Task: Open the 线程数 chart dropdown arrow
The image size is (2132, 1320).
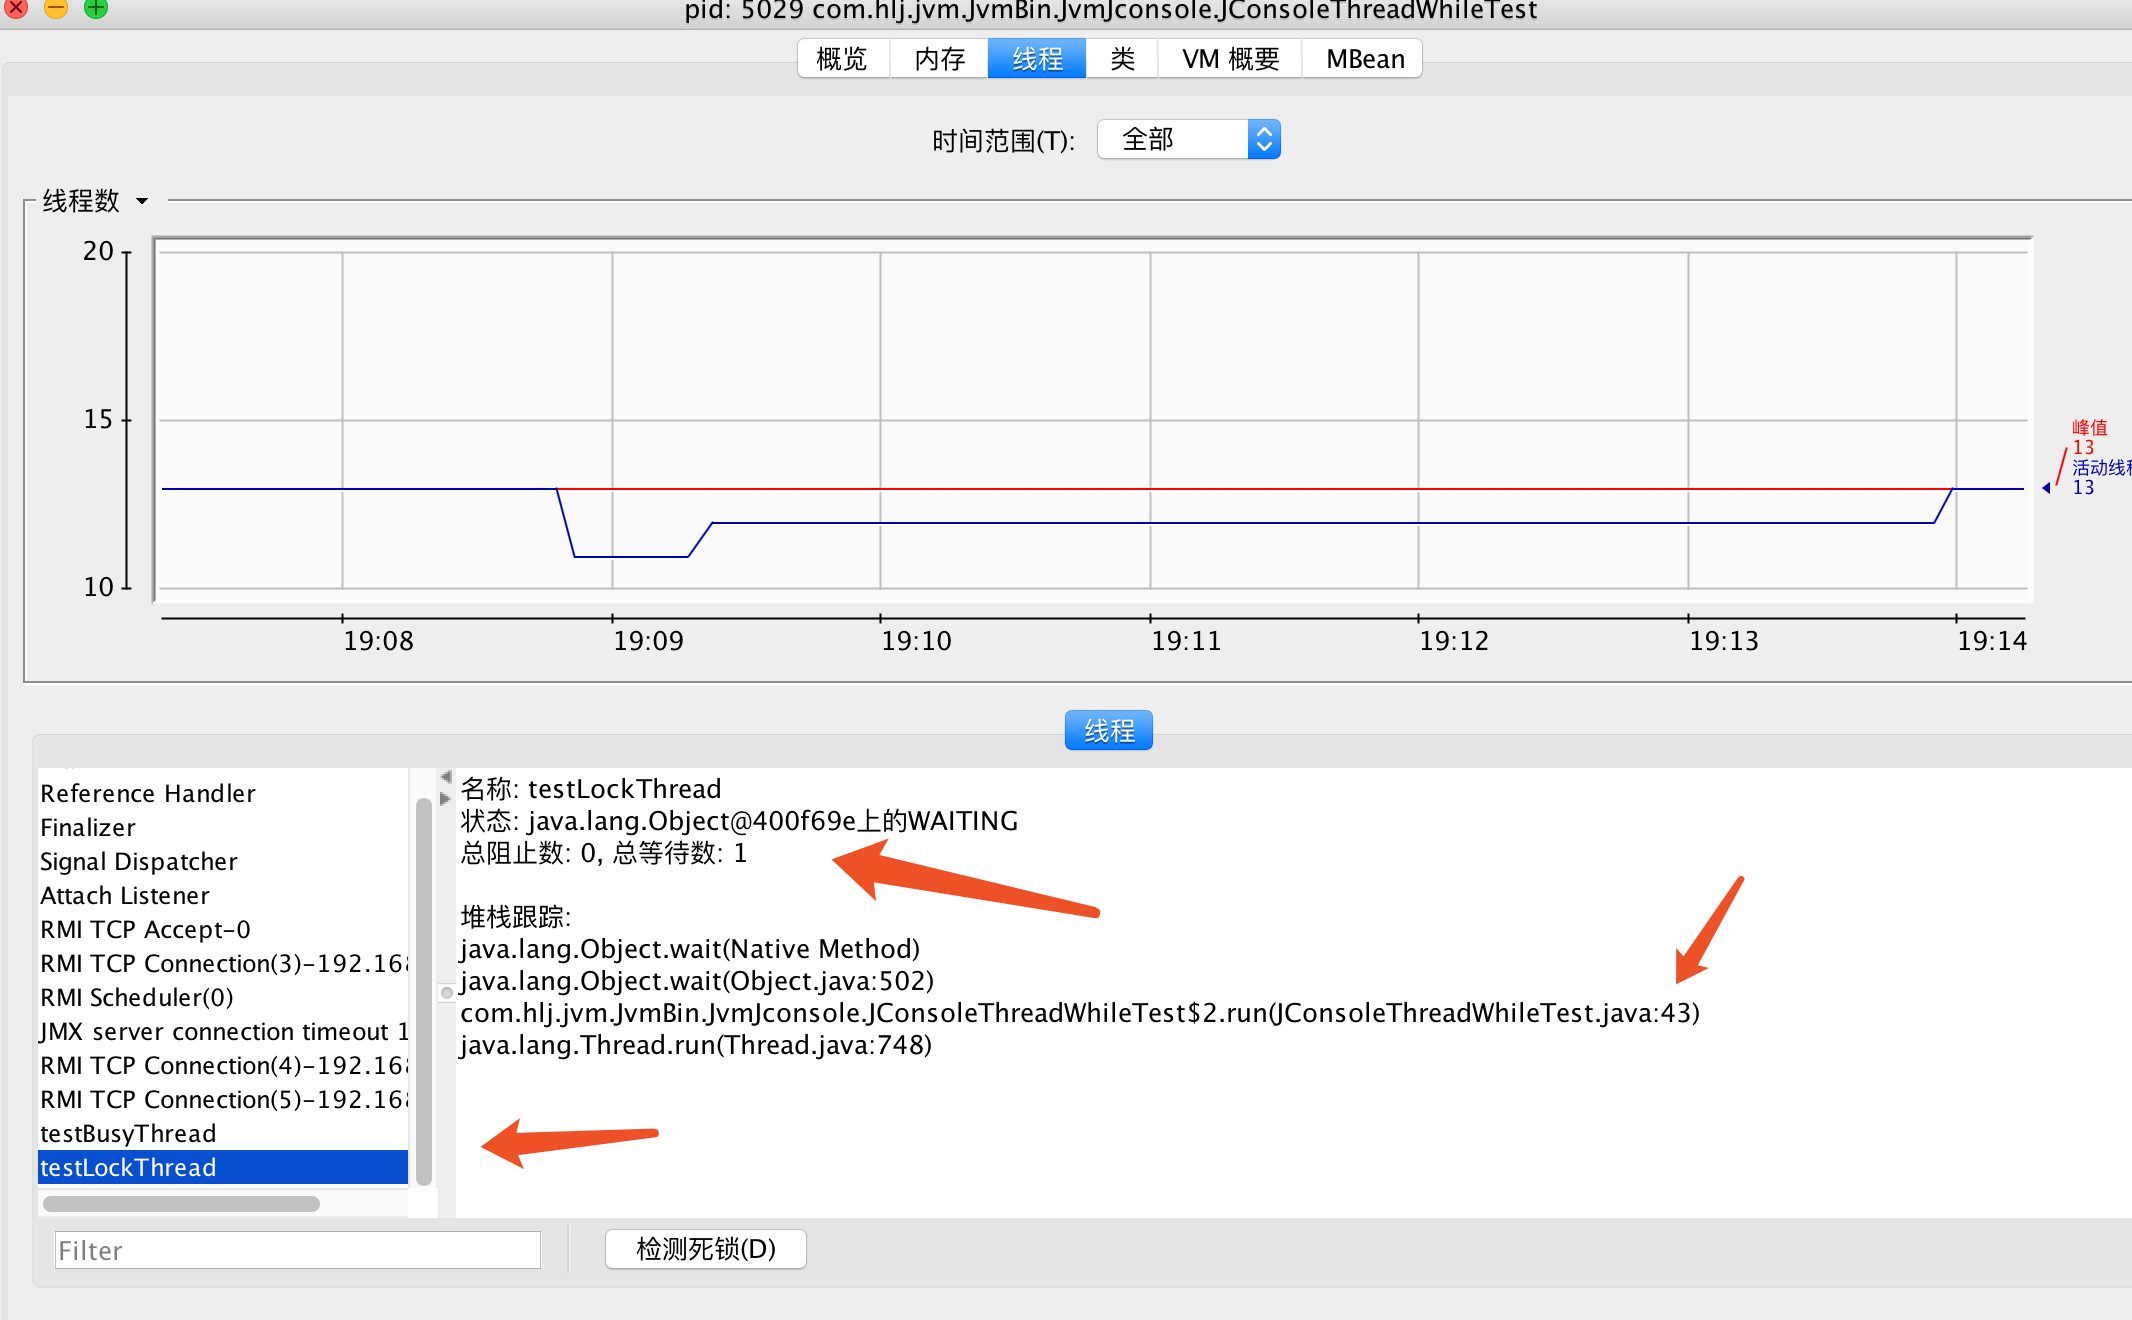Action: [142, 201]
